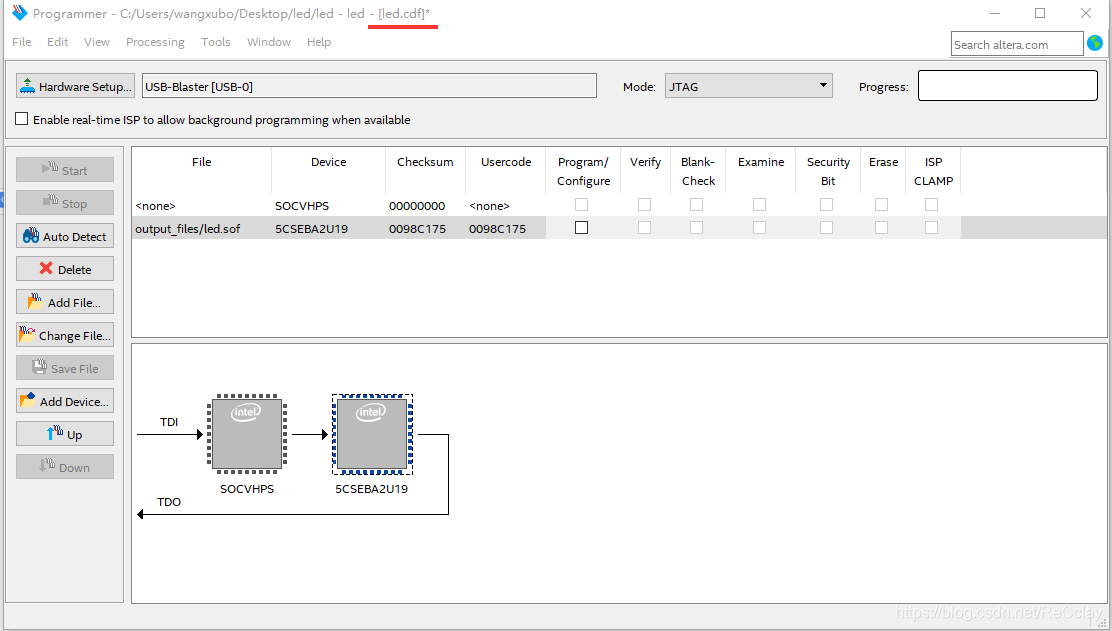
Task: Click checksum 00000000 cell
Action: (x=425, y=206)
